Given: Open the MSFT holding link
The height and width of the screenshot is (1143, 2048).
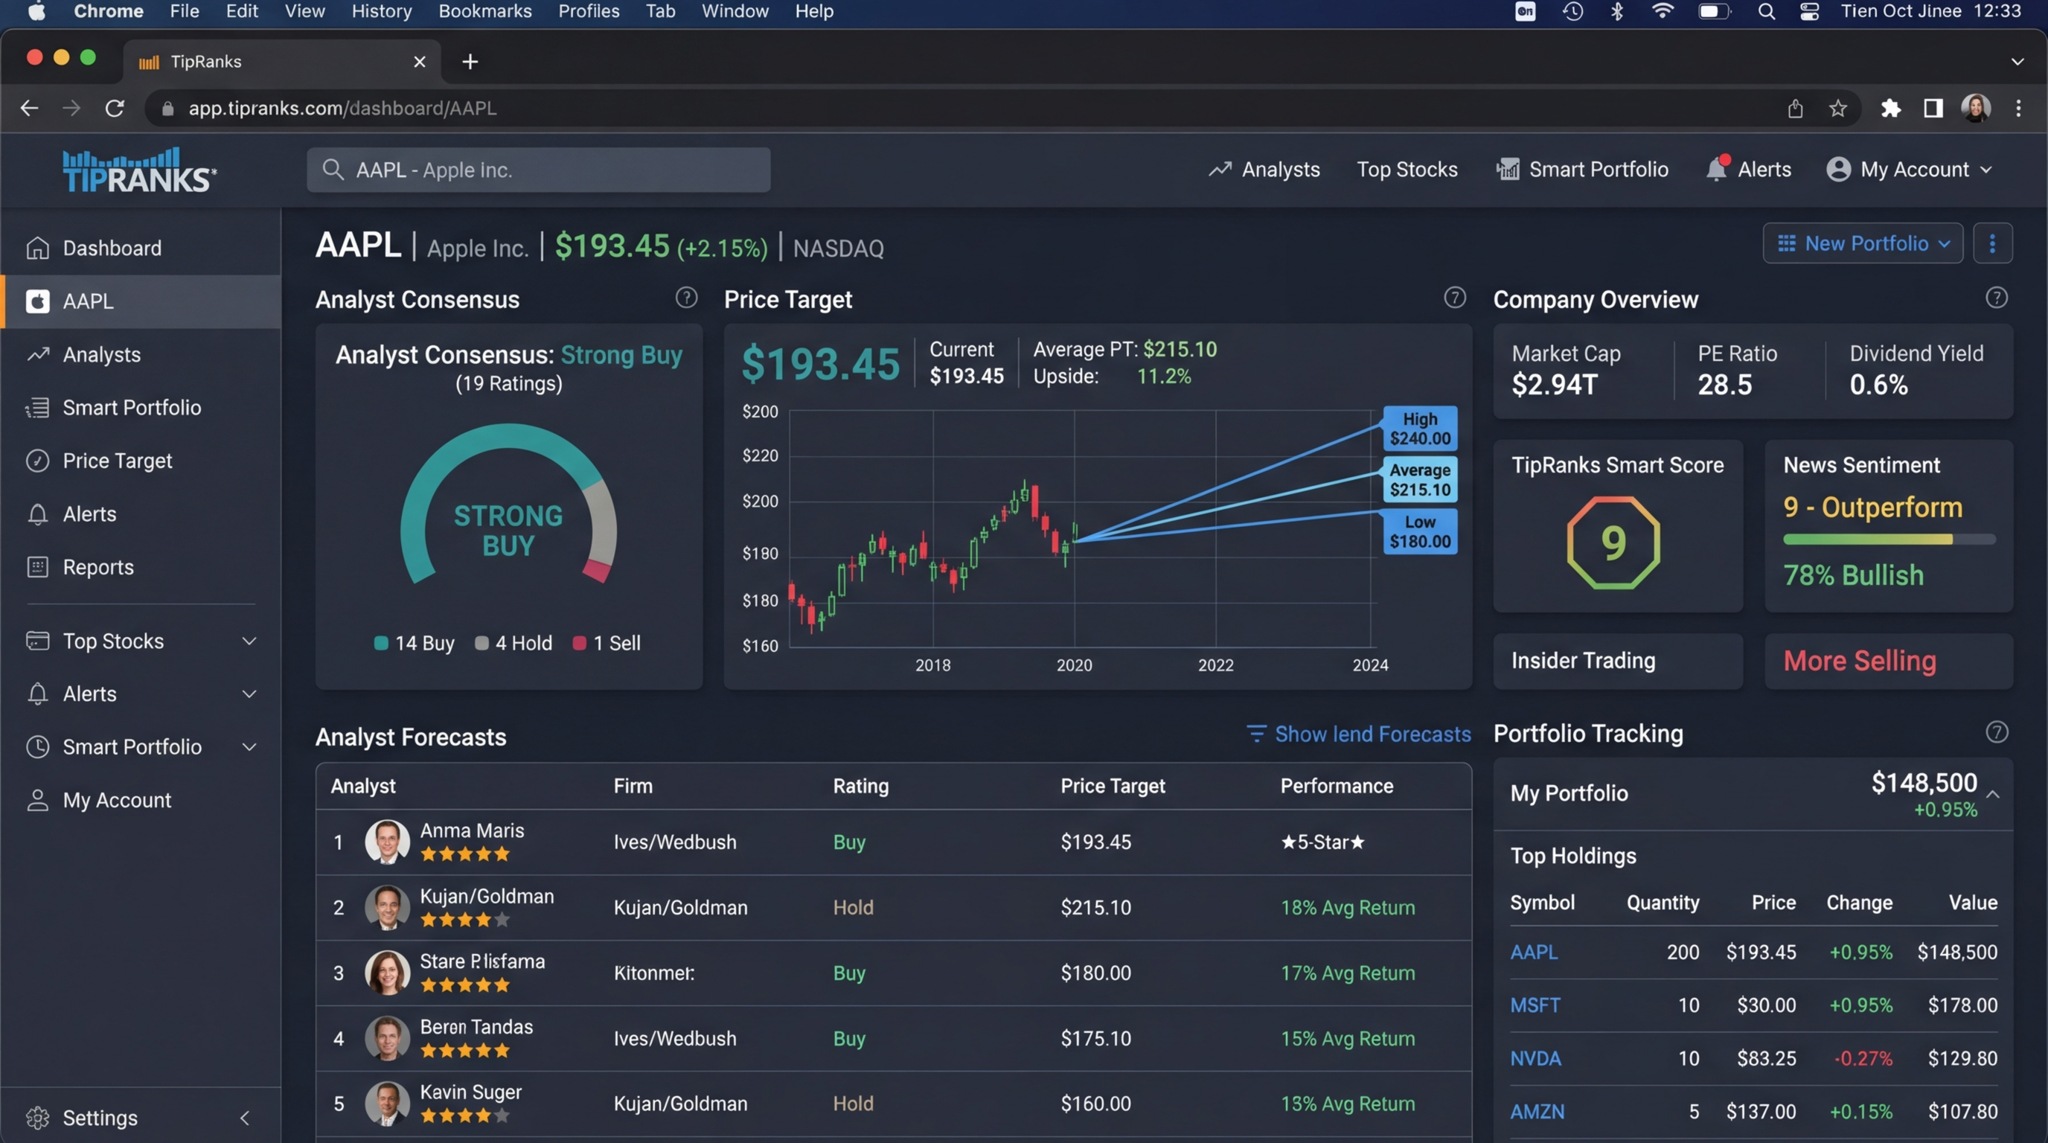Looking at the screenshot, I should (x=1535, y=1005).
